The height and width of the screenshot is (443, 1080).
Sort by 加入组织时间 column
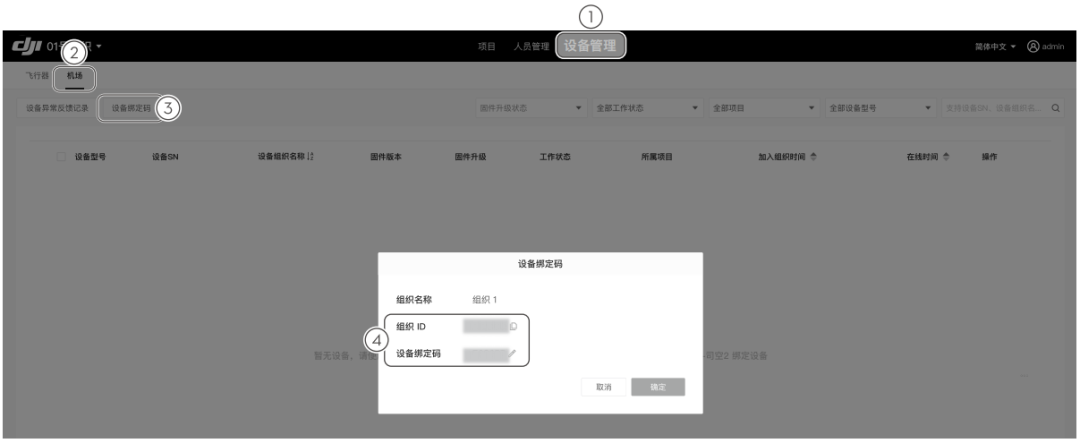coord(813,157)
